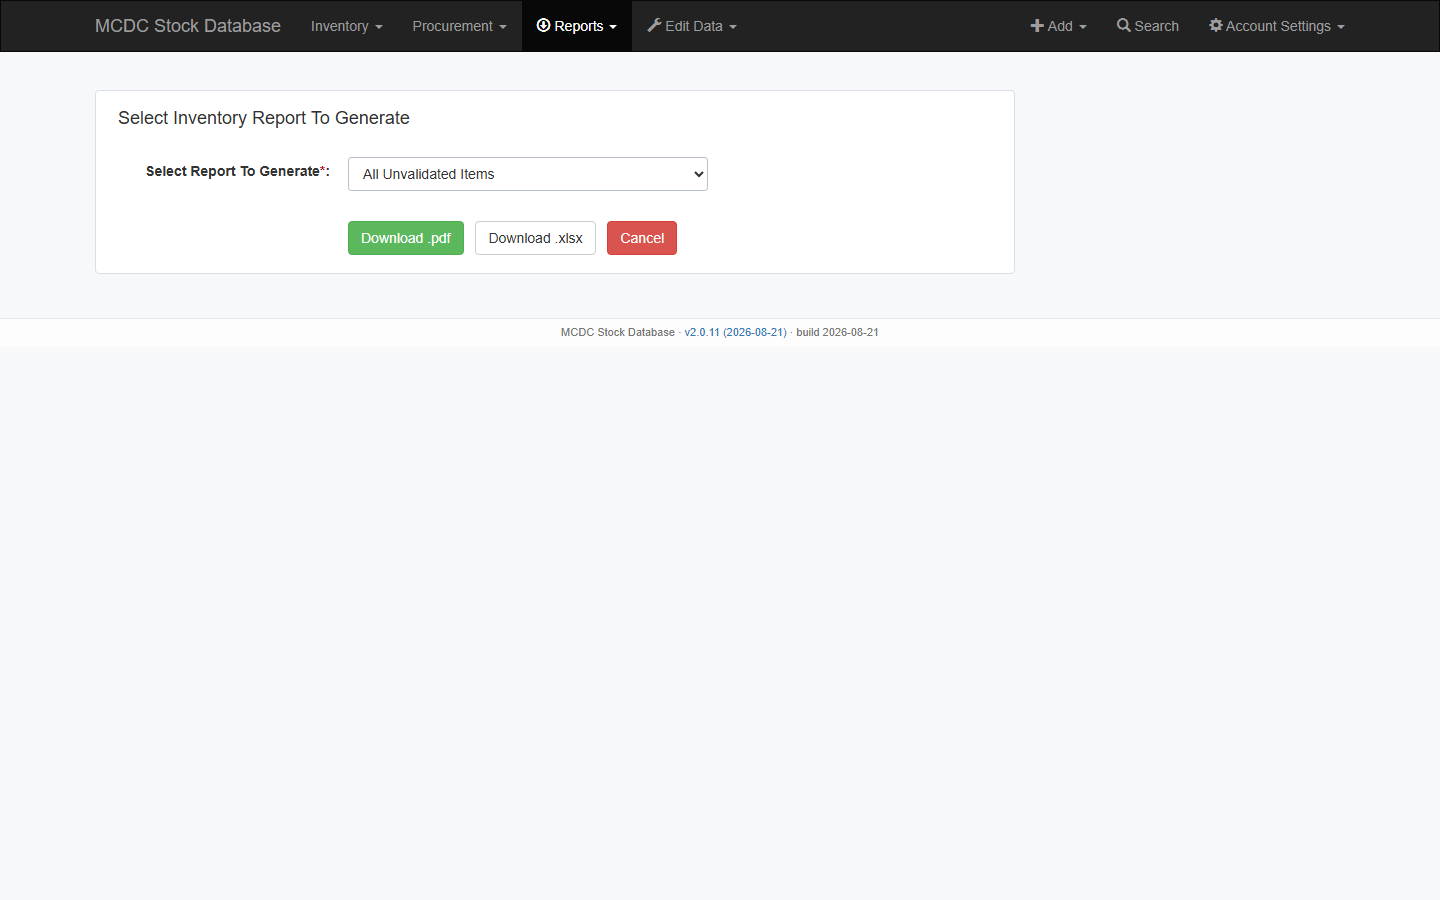Click the Reports download arrow icon
Viewport: 1440px width, 900px height.
[x=543, y=25]
